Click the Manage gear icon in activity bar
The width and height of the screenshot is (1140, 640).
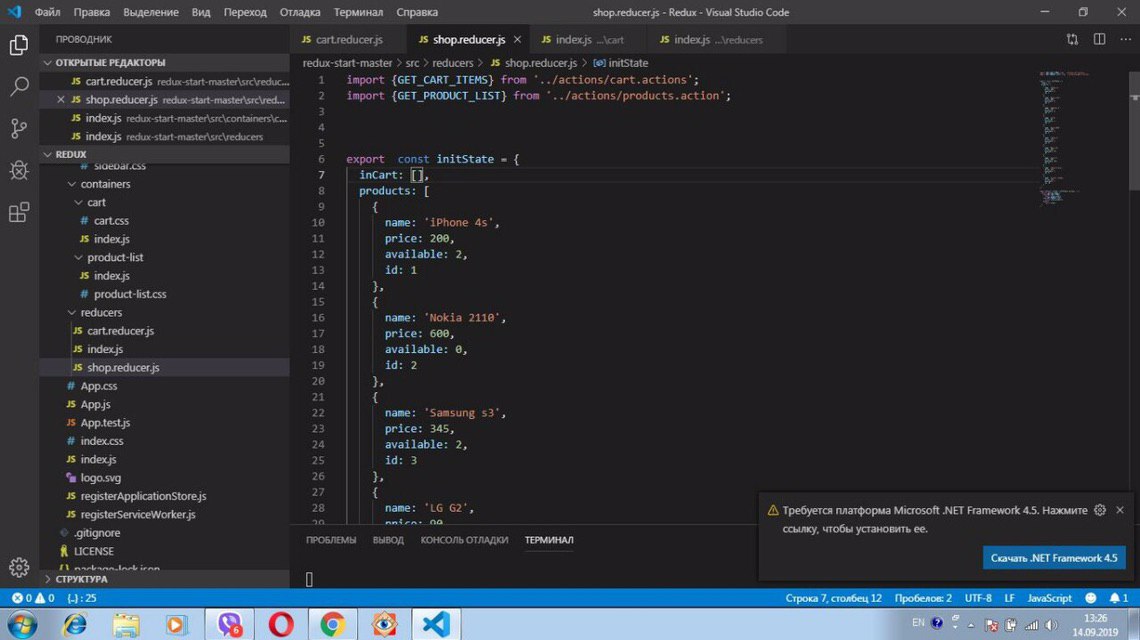pyautogui.click(x=19, y=567)
